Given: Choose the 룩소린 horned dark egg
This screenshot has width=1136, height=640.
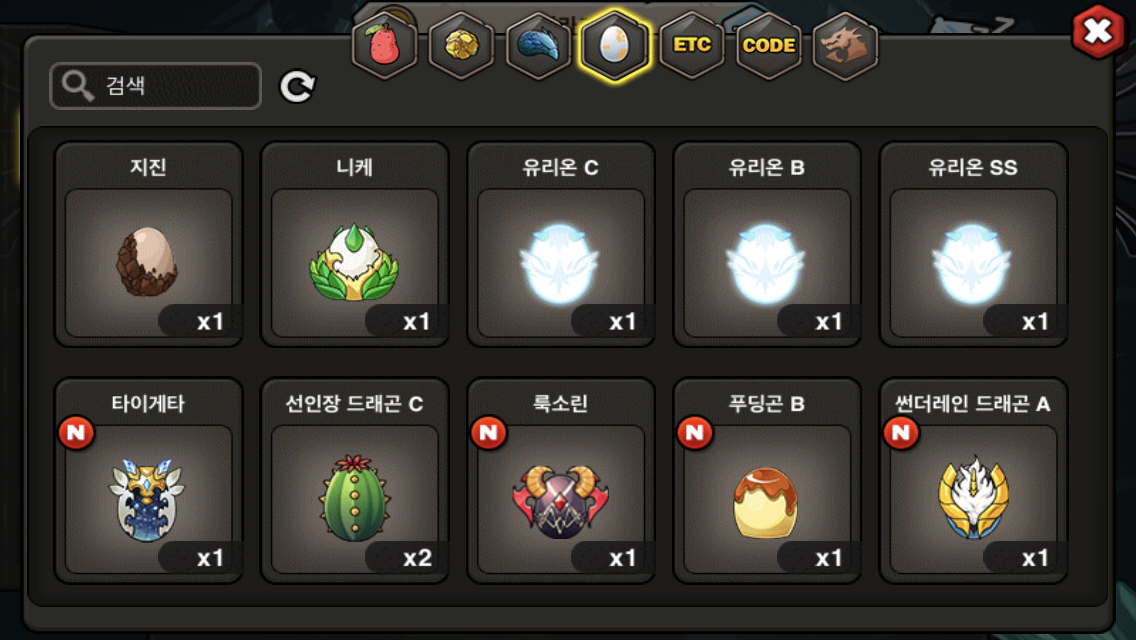Looking at the screenshot, I should [561, 481].
